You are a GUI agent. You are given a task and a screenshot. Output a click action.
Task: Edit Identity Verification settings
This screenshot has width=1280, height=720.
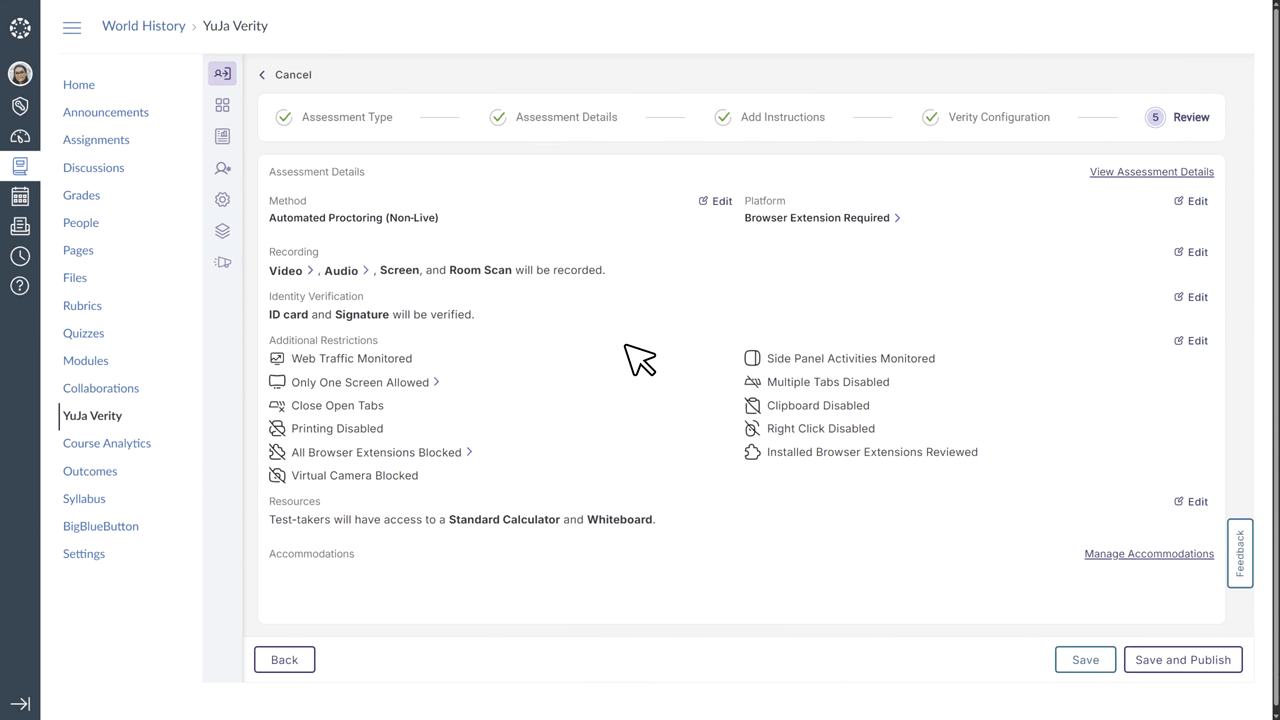(1191, 297)
